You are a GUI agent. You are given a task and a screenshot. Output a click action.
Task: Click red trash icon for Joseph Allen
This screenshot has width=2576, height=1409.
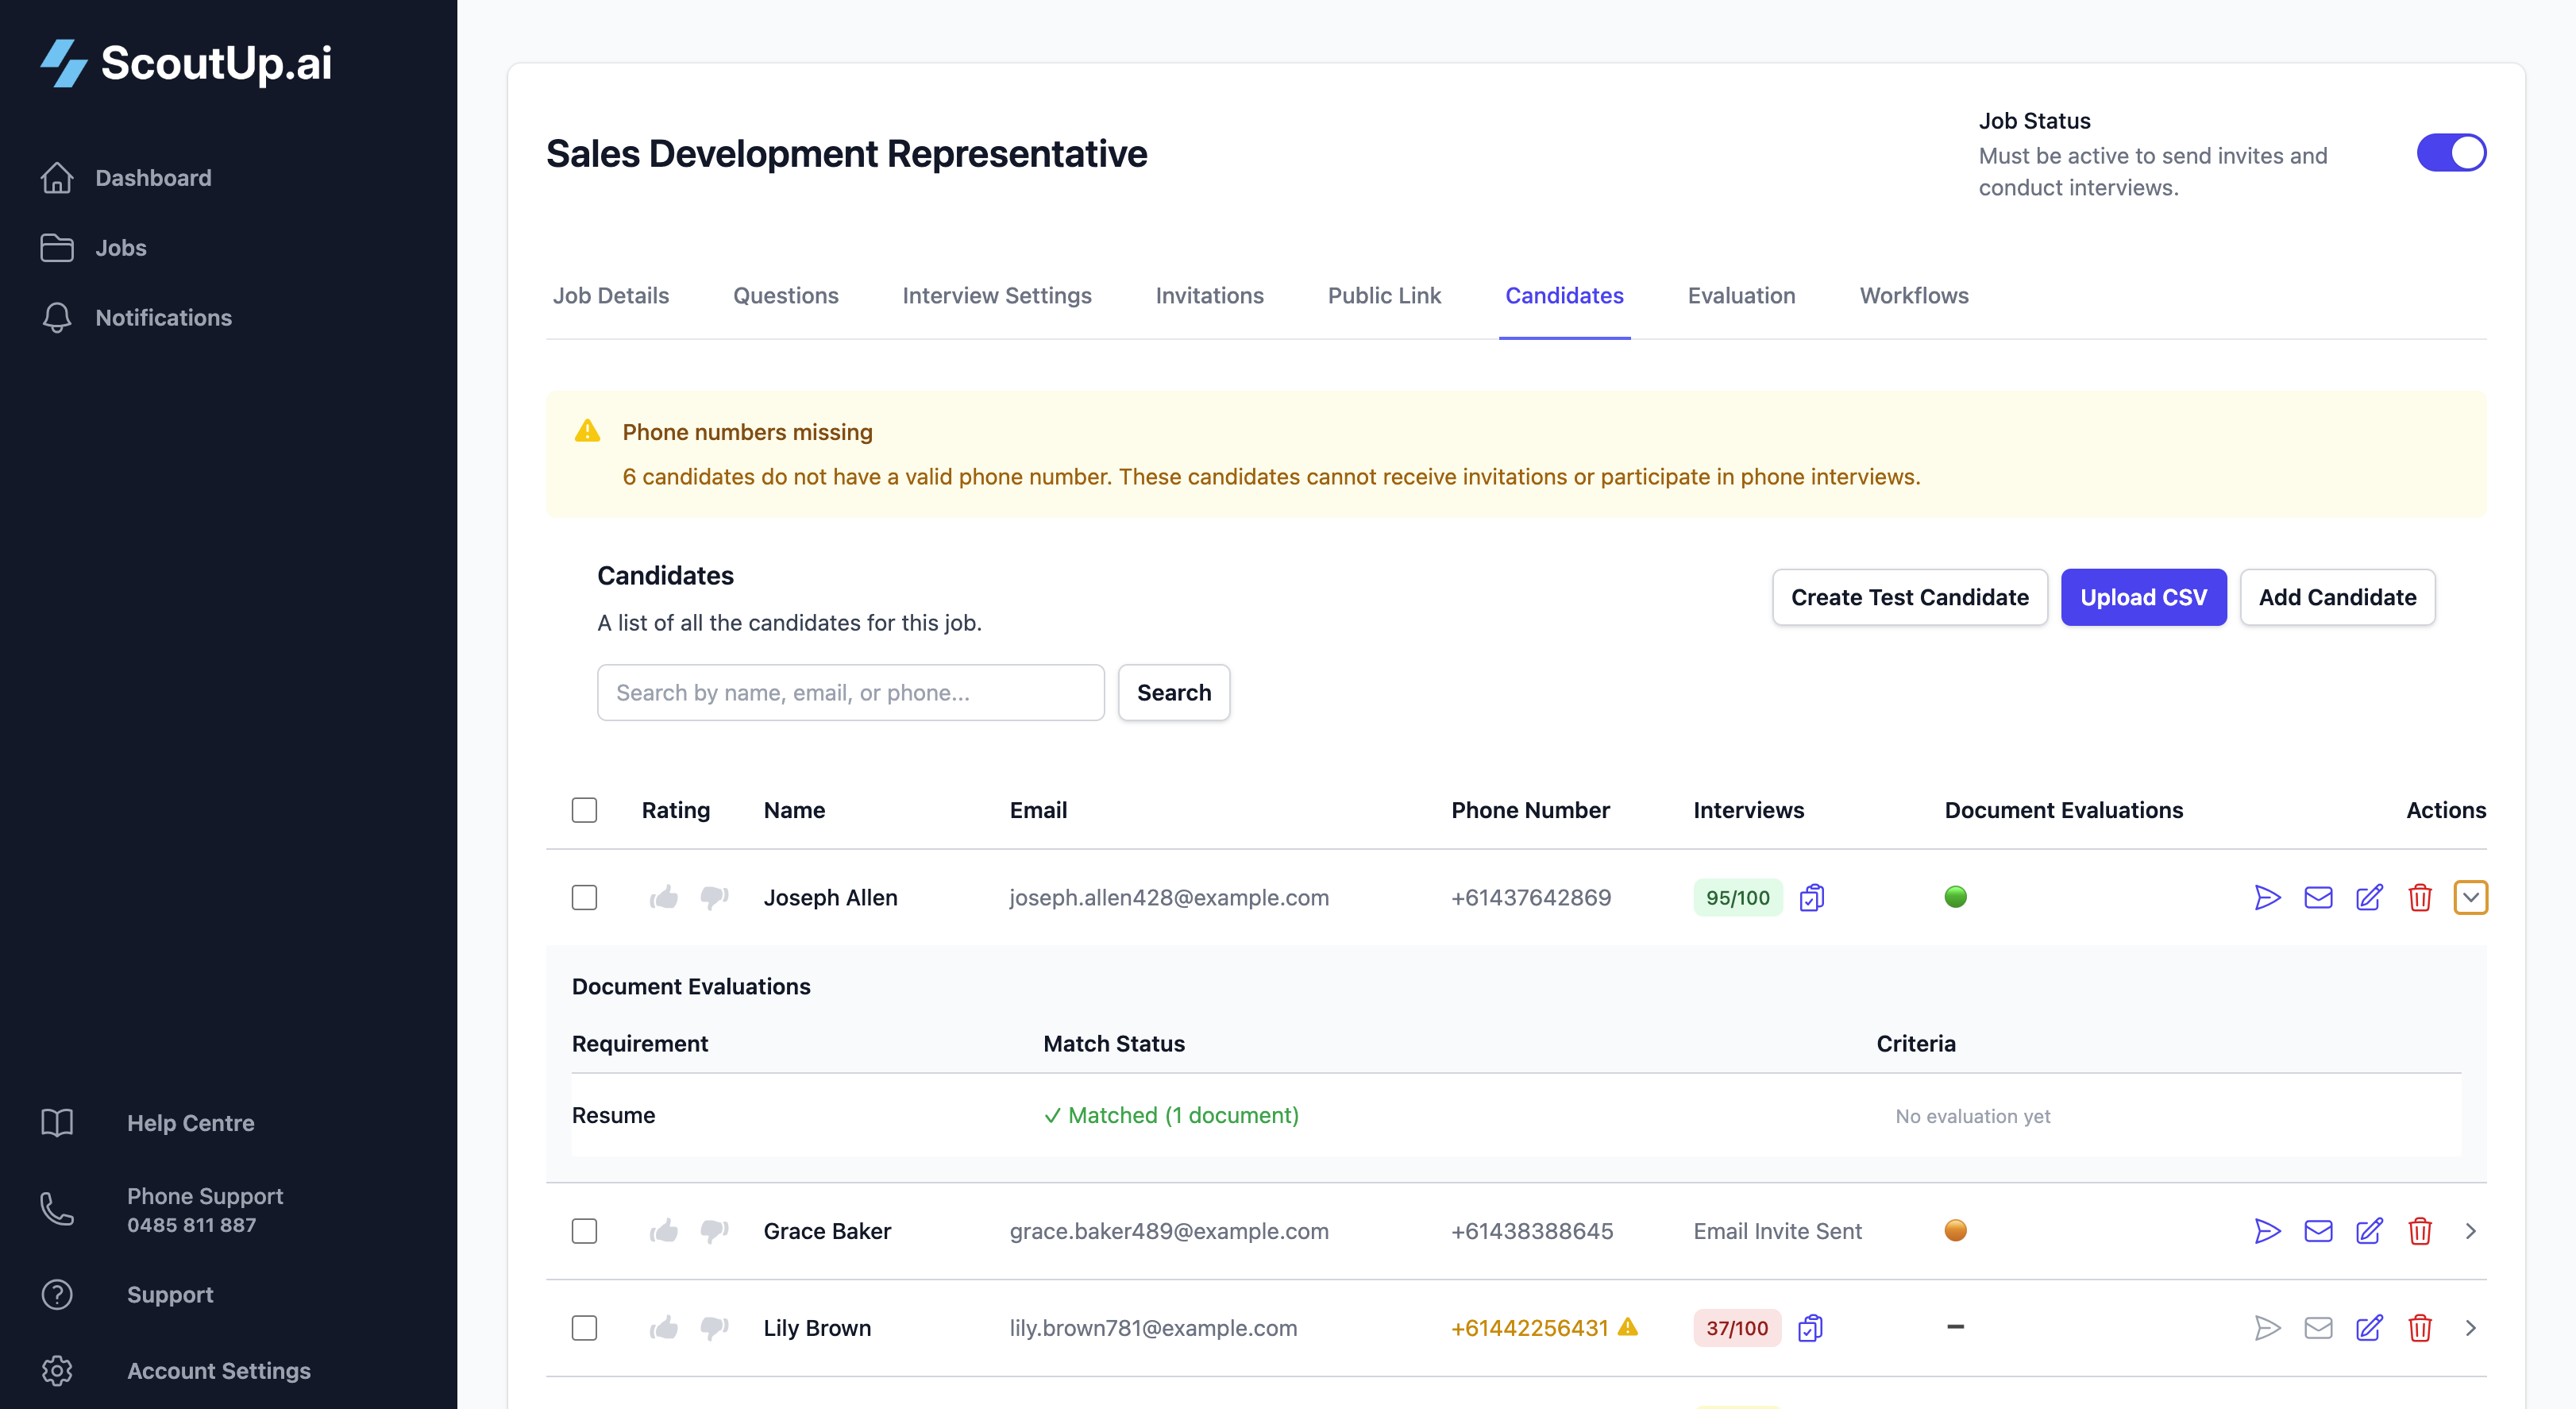2419,897
